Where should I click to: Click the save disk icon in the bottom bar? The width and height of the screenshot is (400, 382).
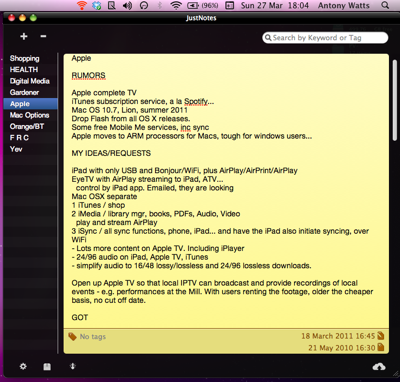coord(47,367)
